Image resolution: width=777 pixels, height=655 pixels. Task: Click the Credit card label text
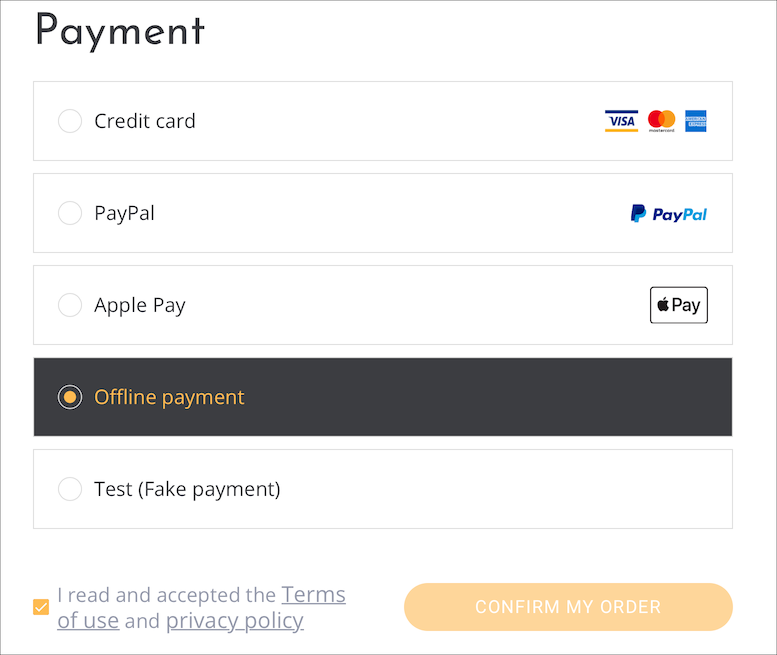click(x=145, y=121)
